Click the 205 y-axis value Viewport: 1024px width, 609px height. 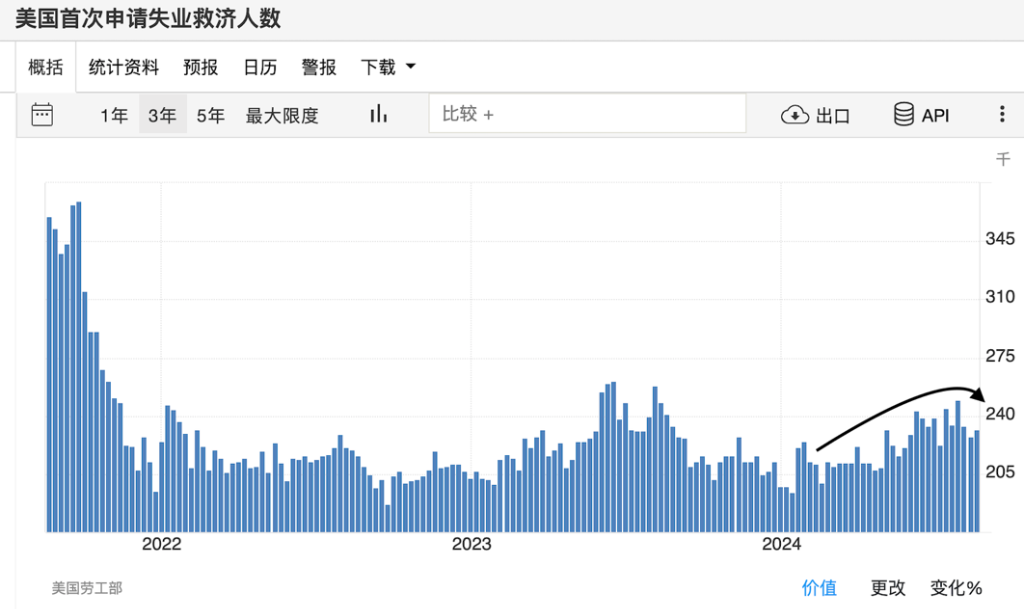coord(1000,472)
